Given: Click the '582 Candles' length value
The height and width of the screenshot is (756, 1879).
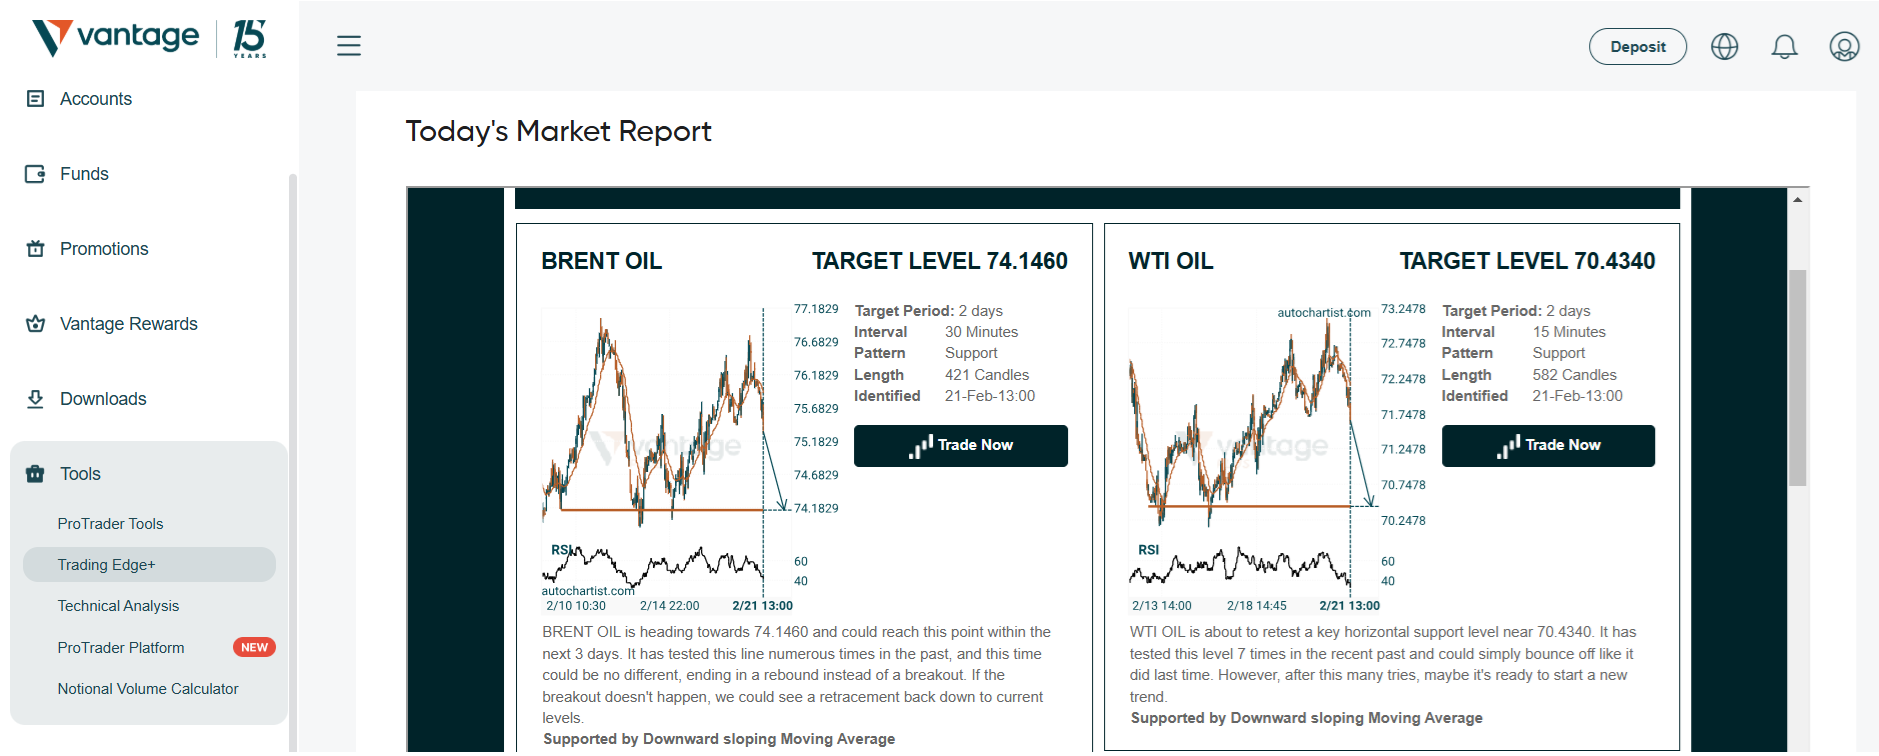Looking at the screenshot, I should tap(1574, 375).
